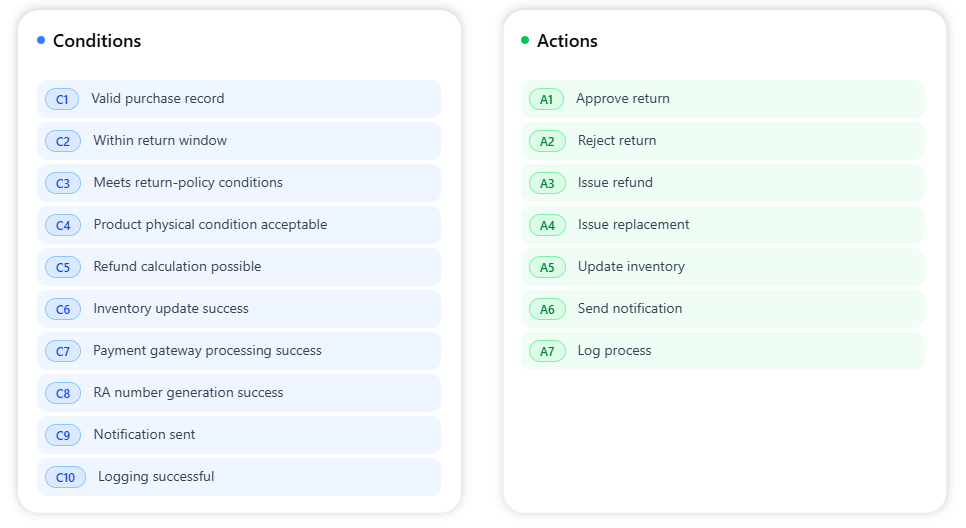Screen dimensions: 966x528
Task: Click the A3 action badge
Action: click(x=547, y=183)
